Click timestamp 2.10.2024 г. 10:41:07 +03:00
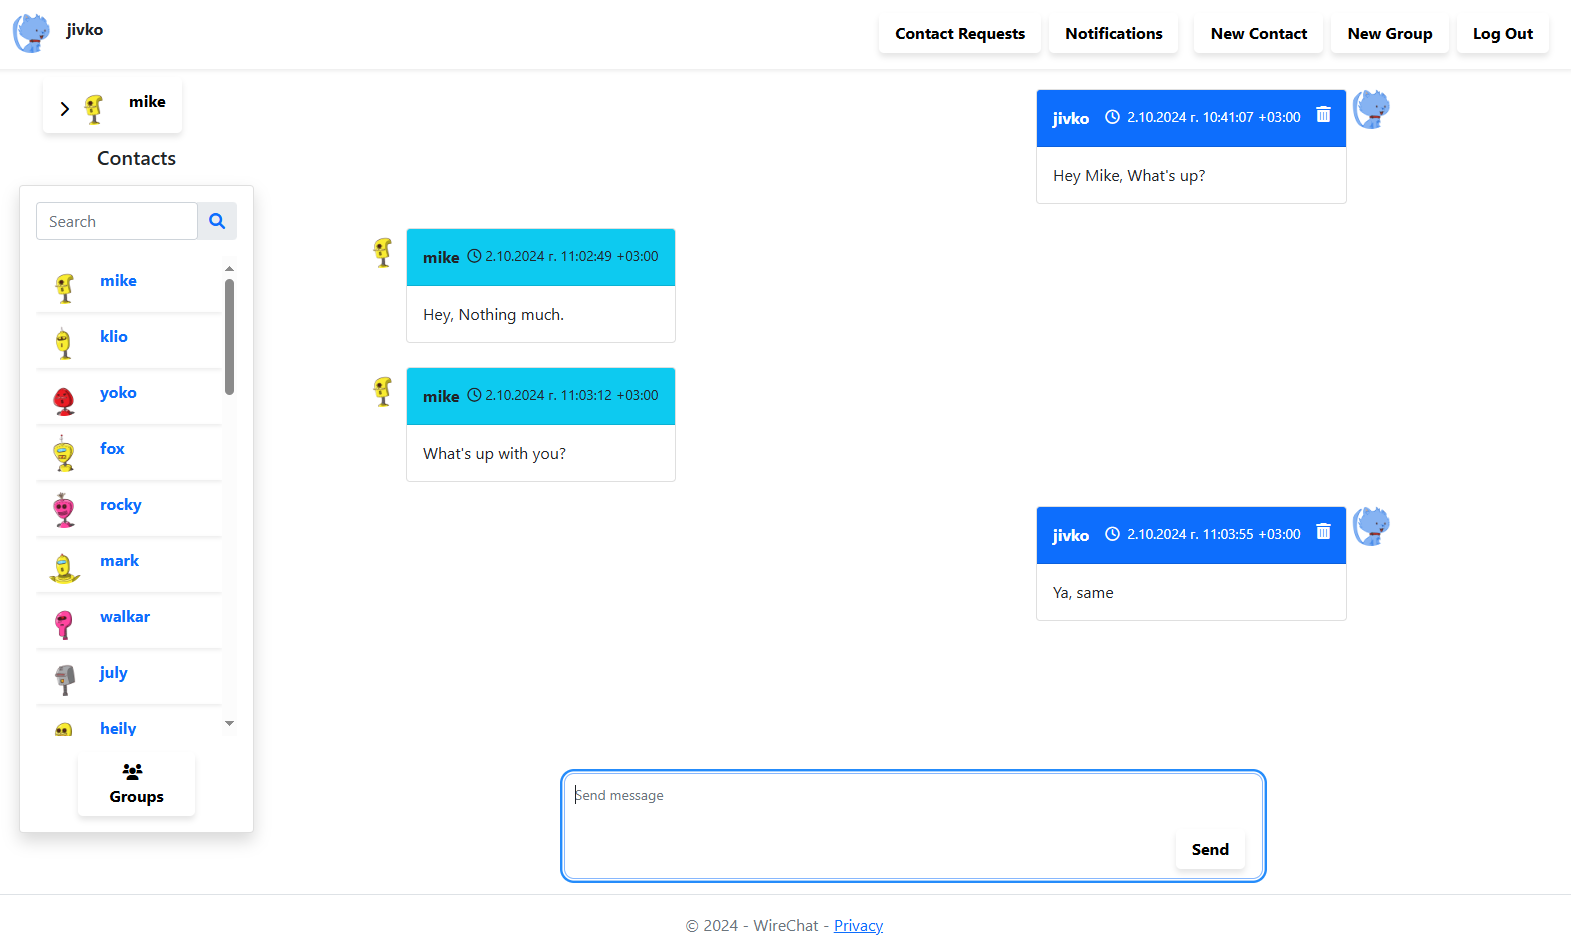Viewport: 1571px width, 949px height. click(1214, 117)
